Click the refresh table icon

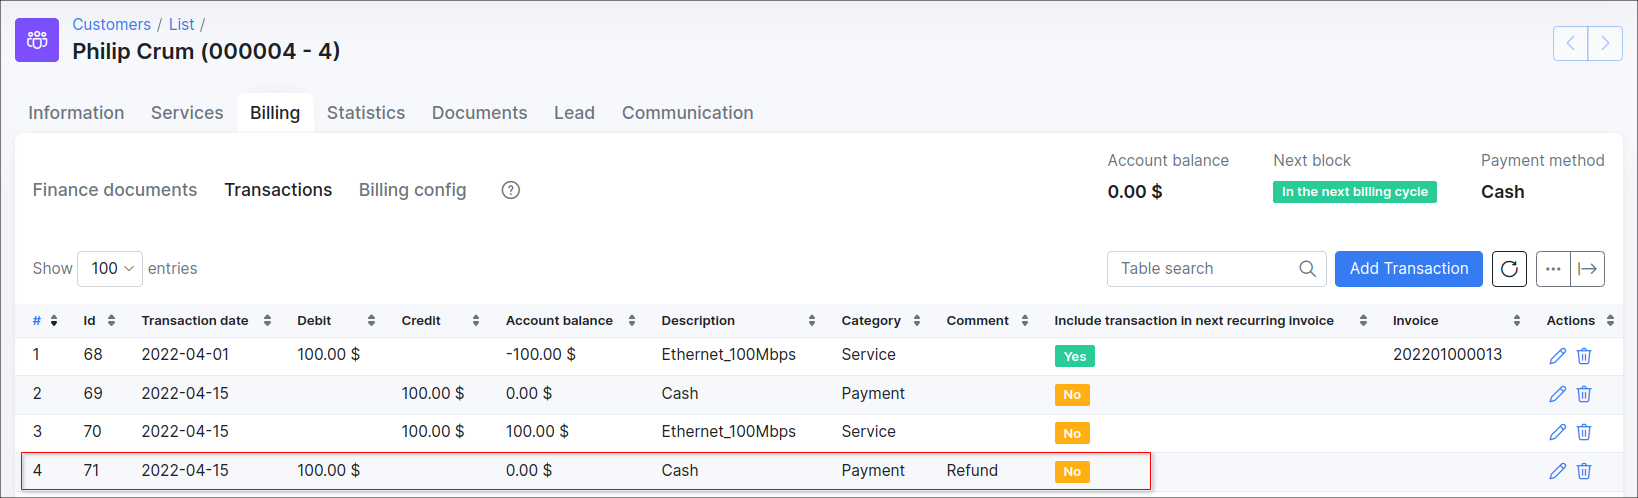1509,269
